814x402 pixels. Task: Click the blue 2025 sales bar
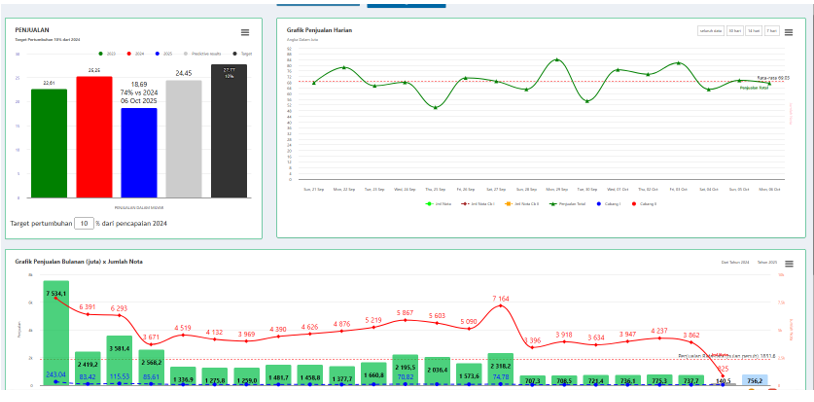tap(139, 150)
